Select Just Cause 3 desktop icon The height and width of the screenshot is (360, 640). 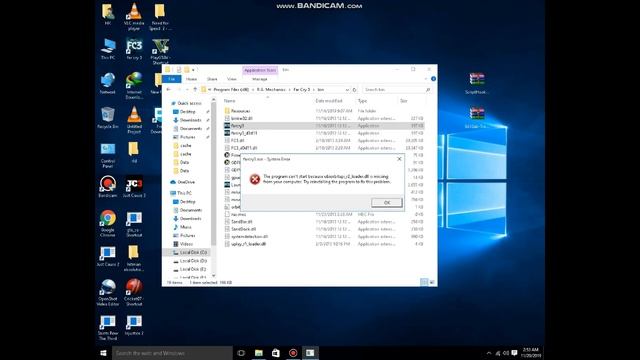click(134, 187)
